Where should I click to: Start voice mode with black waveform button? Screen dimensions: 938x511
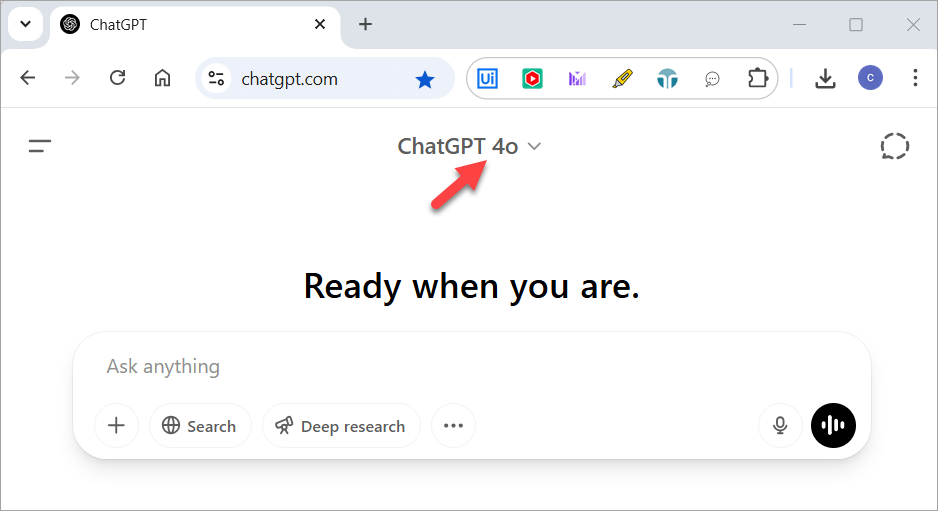click(833, 425)
